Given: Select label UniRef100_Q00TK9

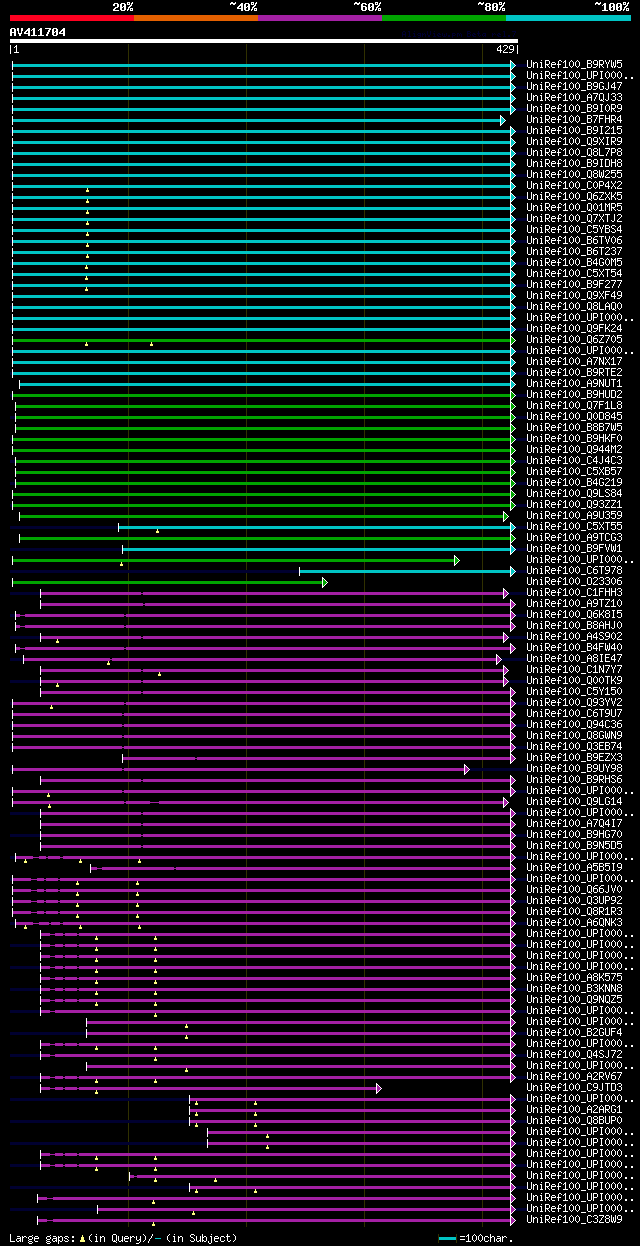Looking at the screenshot, I should pos(574,681).
